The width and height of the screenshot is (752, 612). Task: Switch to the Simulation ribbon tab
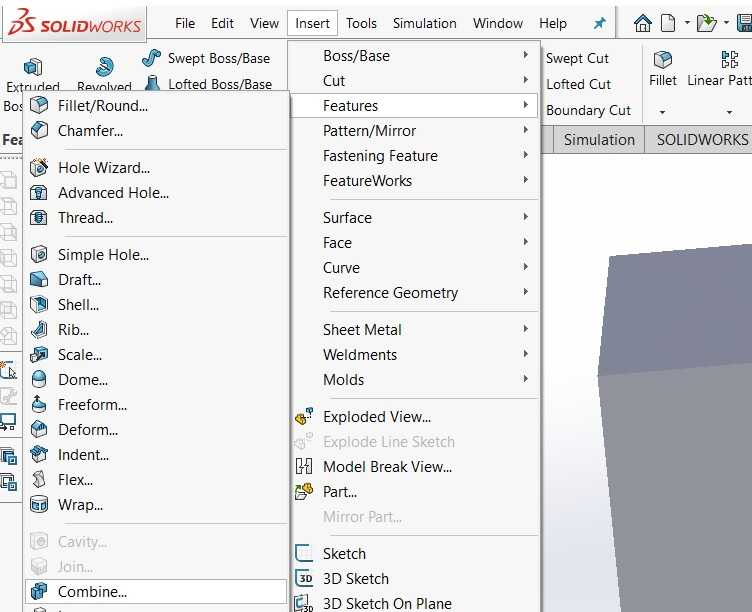click(599, 140)
